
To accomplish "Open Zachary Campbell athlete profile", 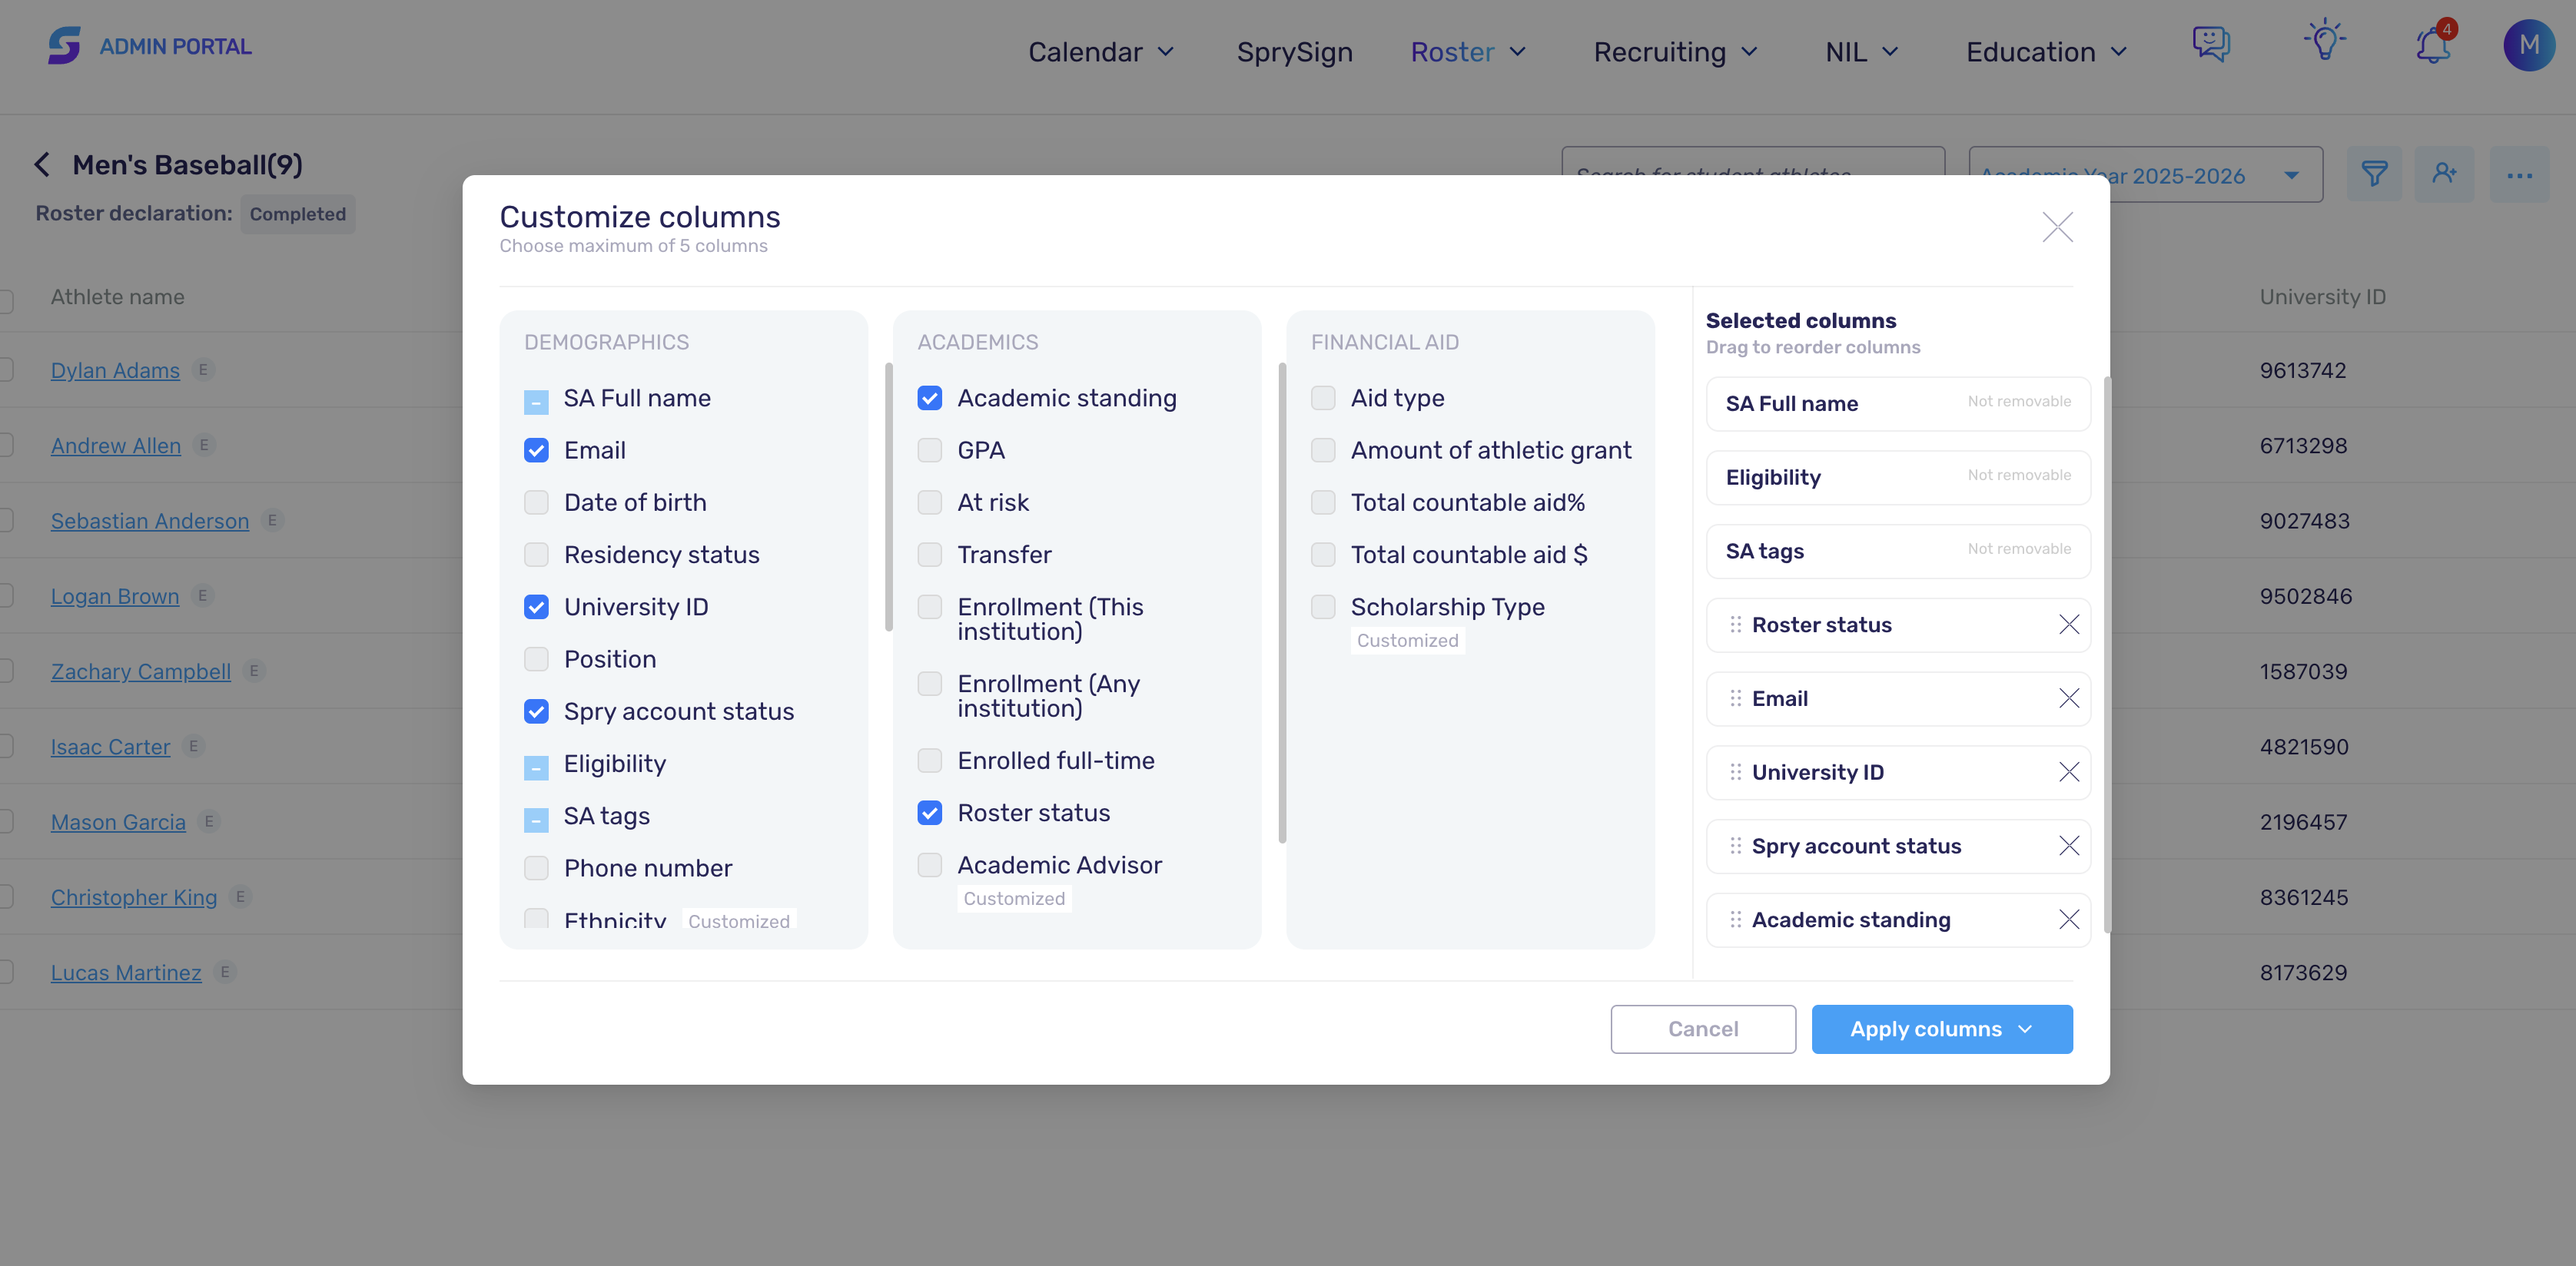I will coord(141,672).
